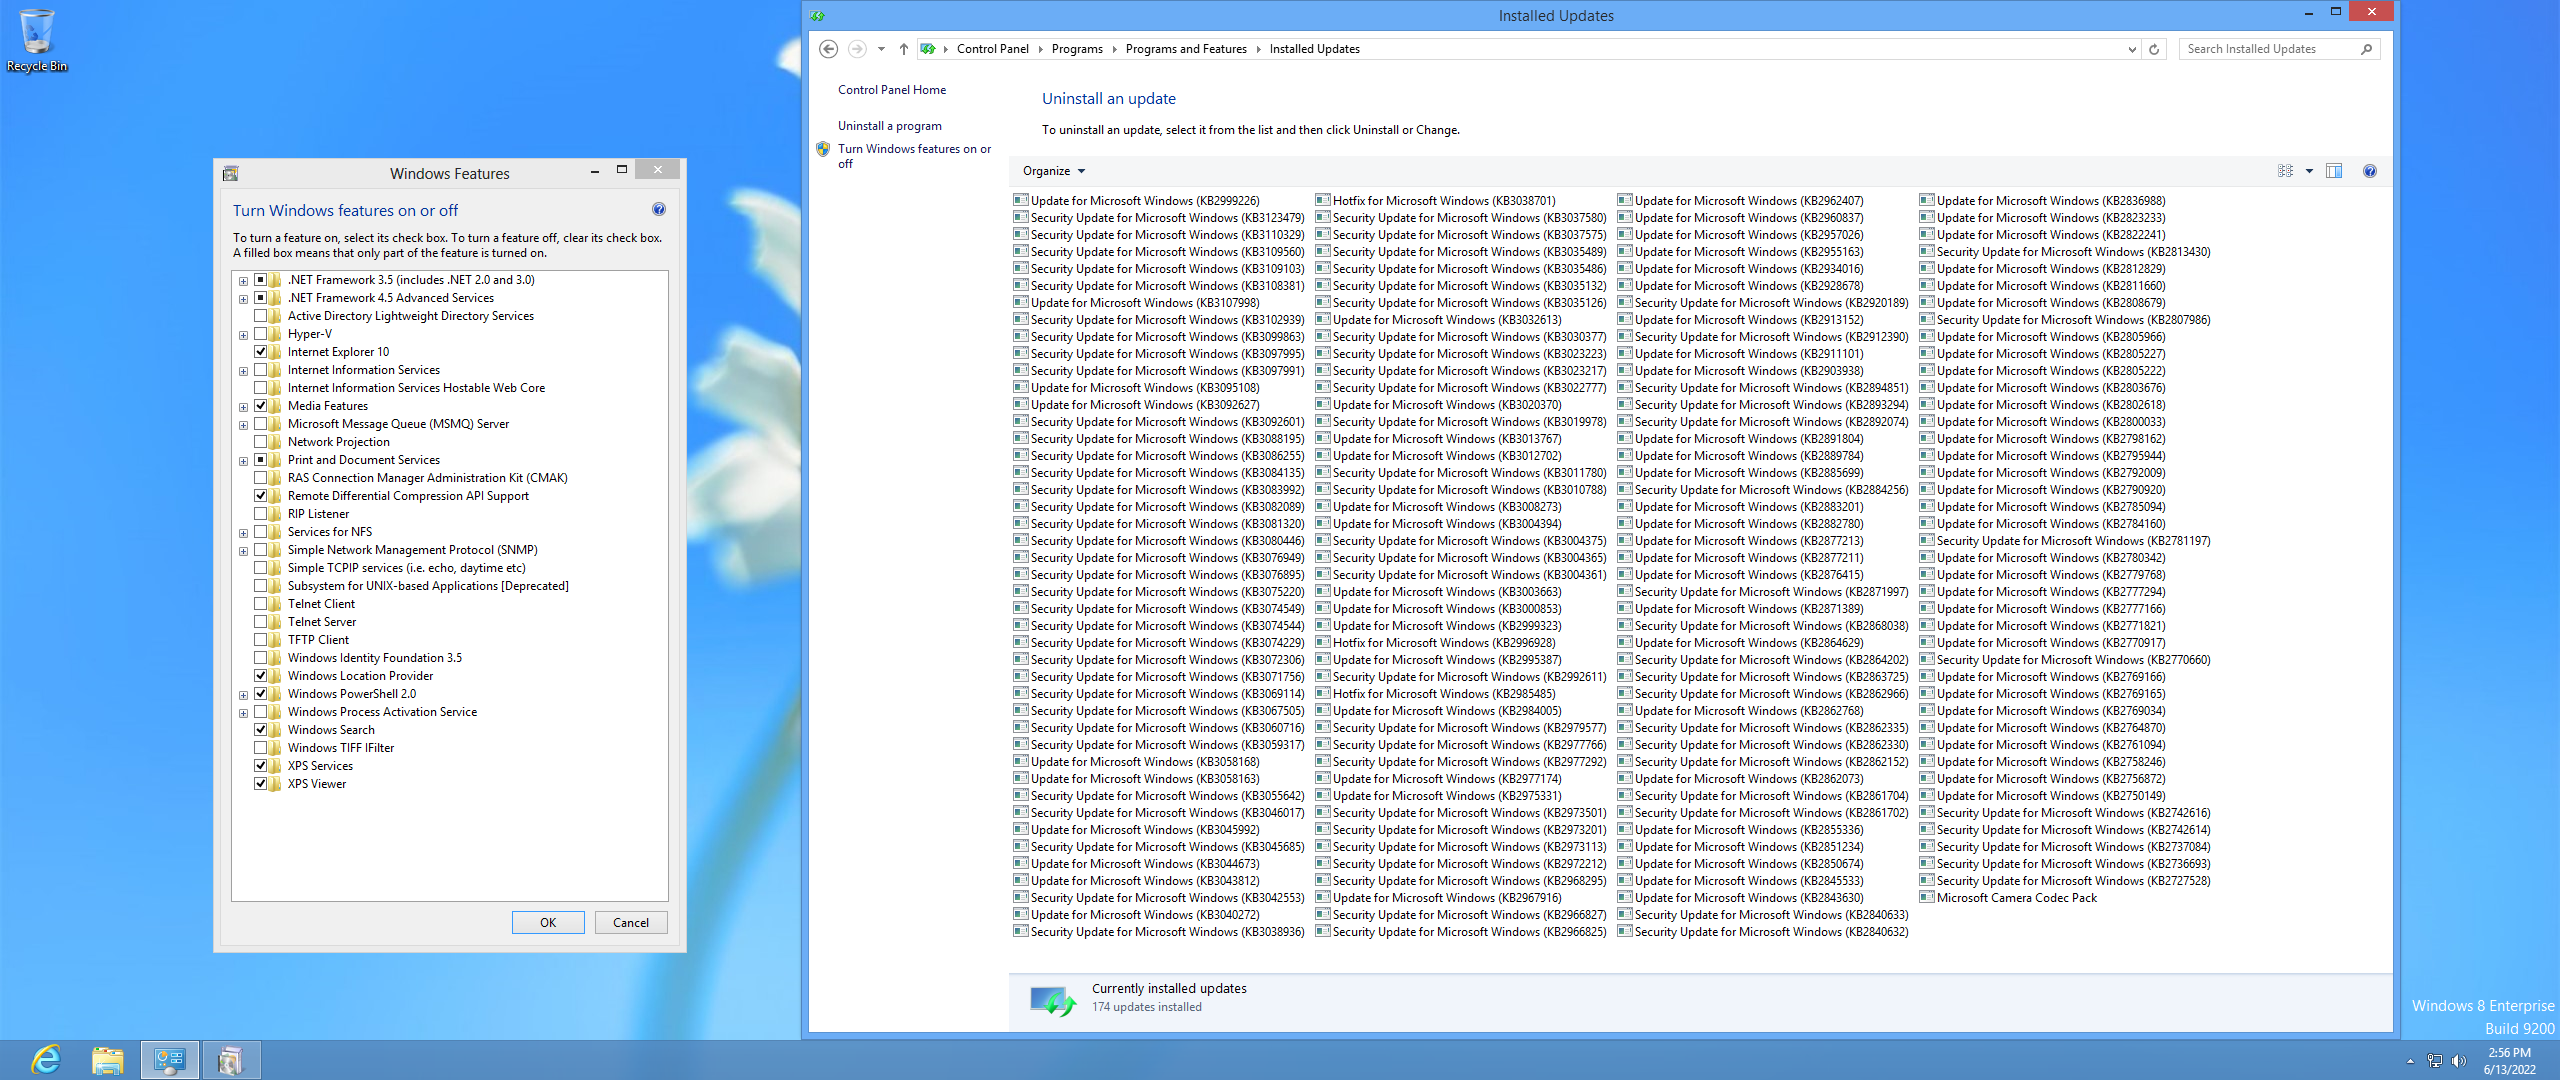The width and height of the screenshot is (2560, 1080).
Task: Select Microsoft Camera Codec Pack entry
Action: coord(2008,898)
